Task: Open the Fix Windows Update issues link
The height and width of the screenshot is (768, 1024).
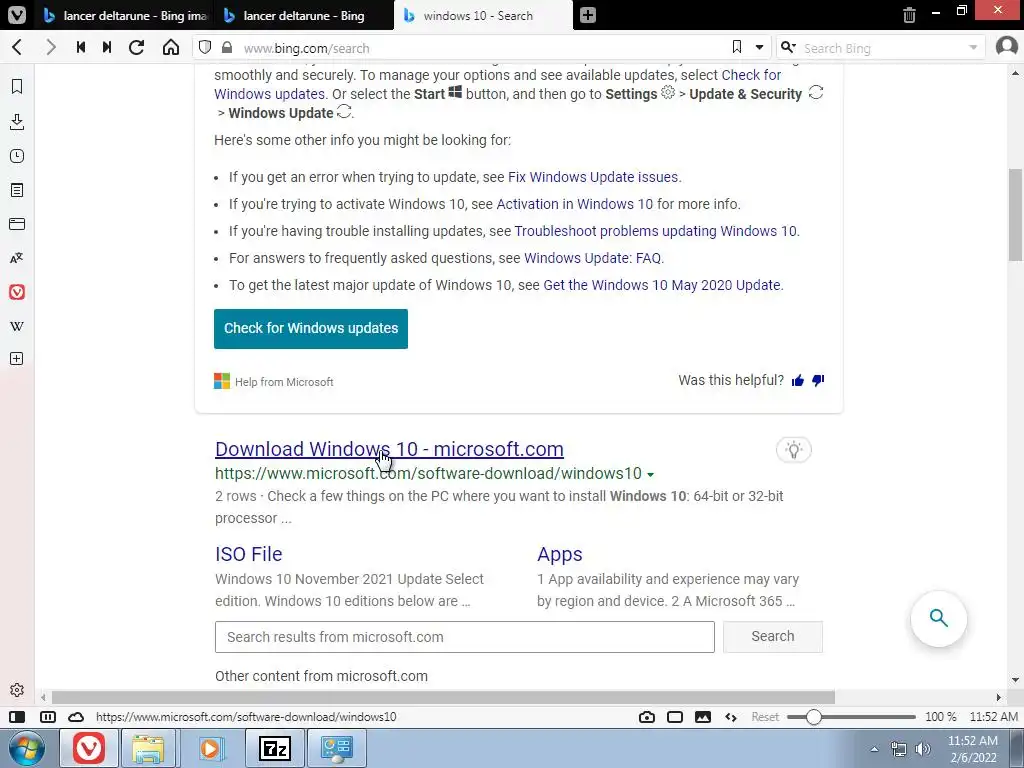Action: click(593, 177)
